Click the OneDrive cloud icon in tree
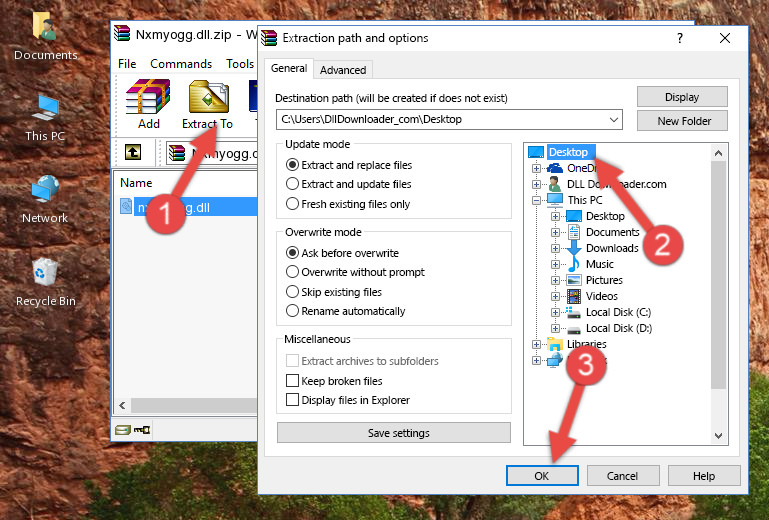769x520 pixels. tap(555, 168)
